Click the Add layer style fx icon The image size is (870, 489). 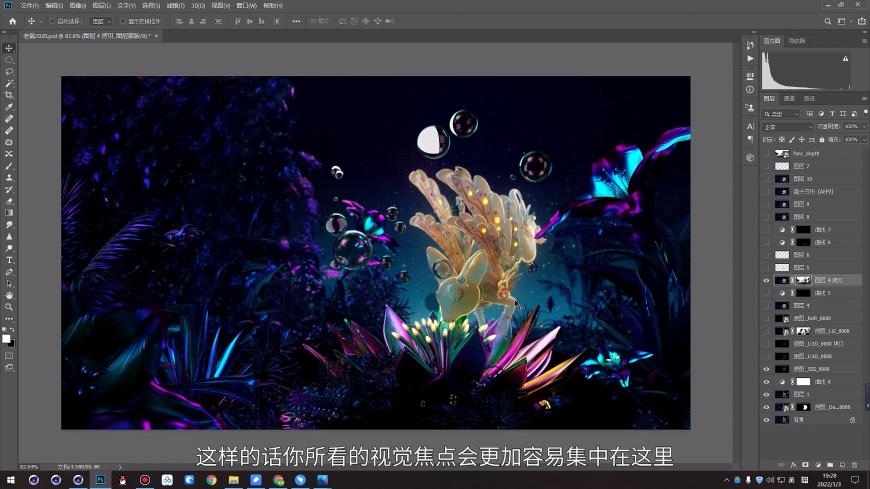pos(792,465)
